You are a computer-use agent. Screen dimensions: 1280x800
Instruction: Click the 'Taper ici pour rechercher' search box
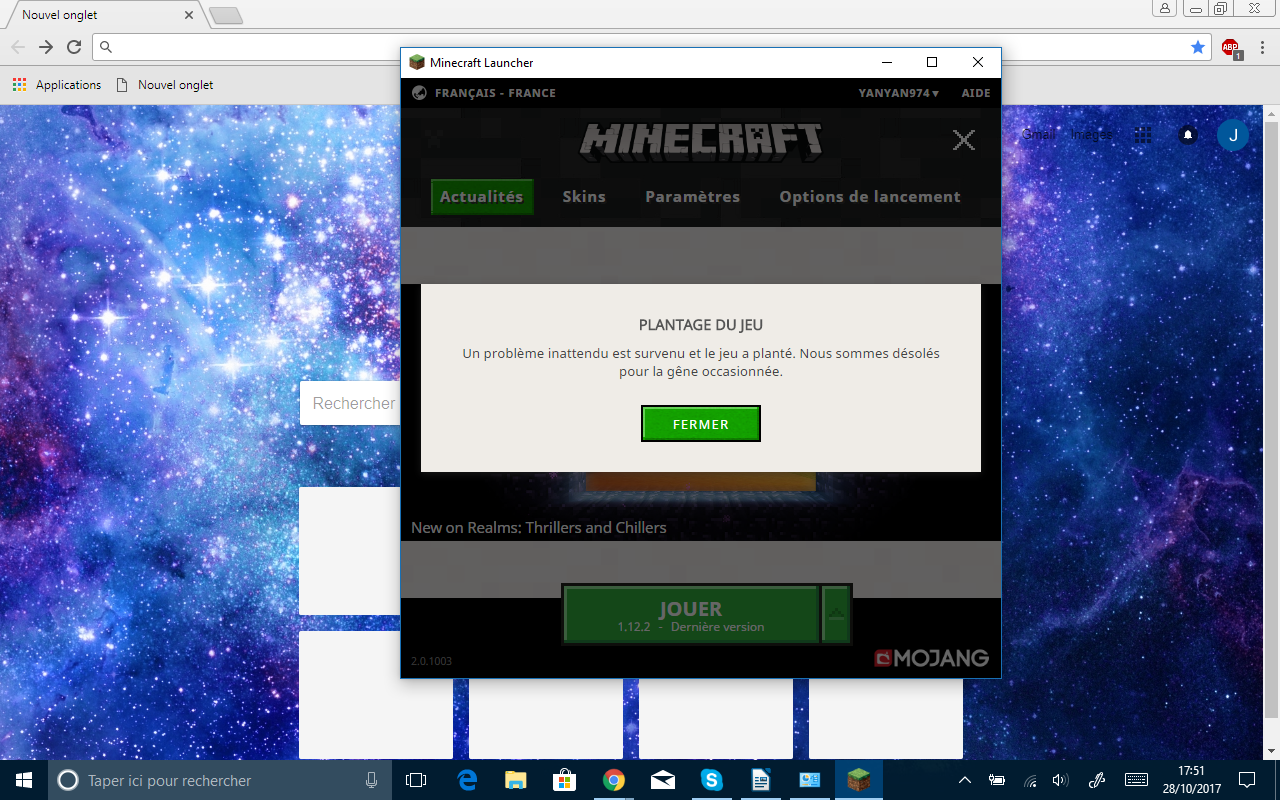click(x=220, y=780)
